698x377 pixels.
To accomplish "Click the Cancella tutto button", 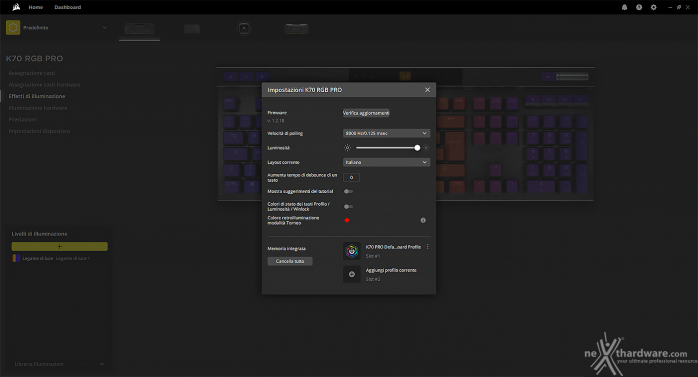I will (290, 261).
